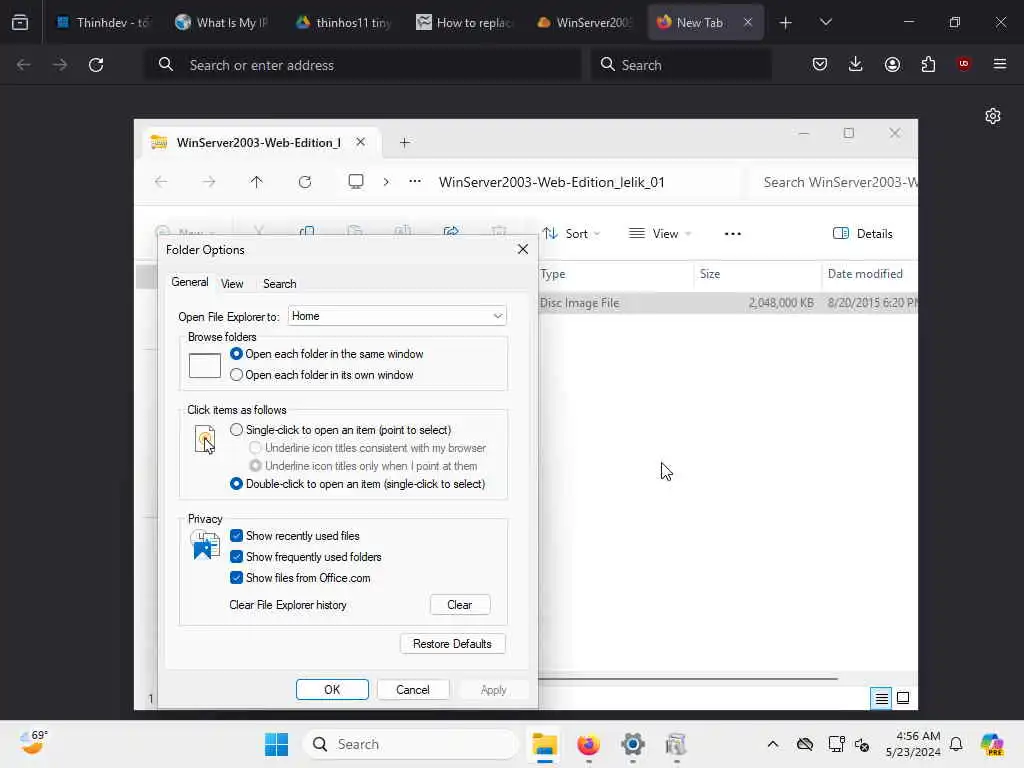Viewport: 1024px width, 768px height.
Task: Open the Windows Start menu
Action: click(276, 744)
